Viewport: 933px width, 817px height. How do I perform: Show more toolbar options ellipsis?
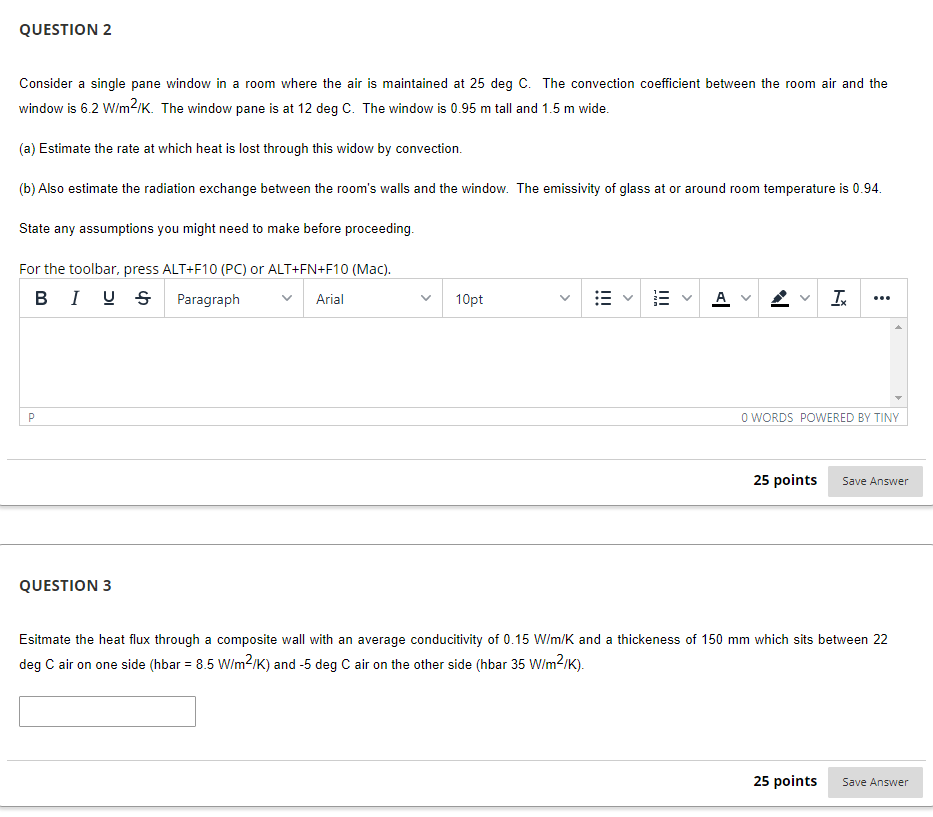click(x=881, y=298)
